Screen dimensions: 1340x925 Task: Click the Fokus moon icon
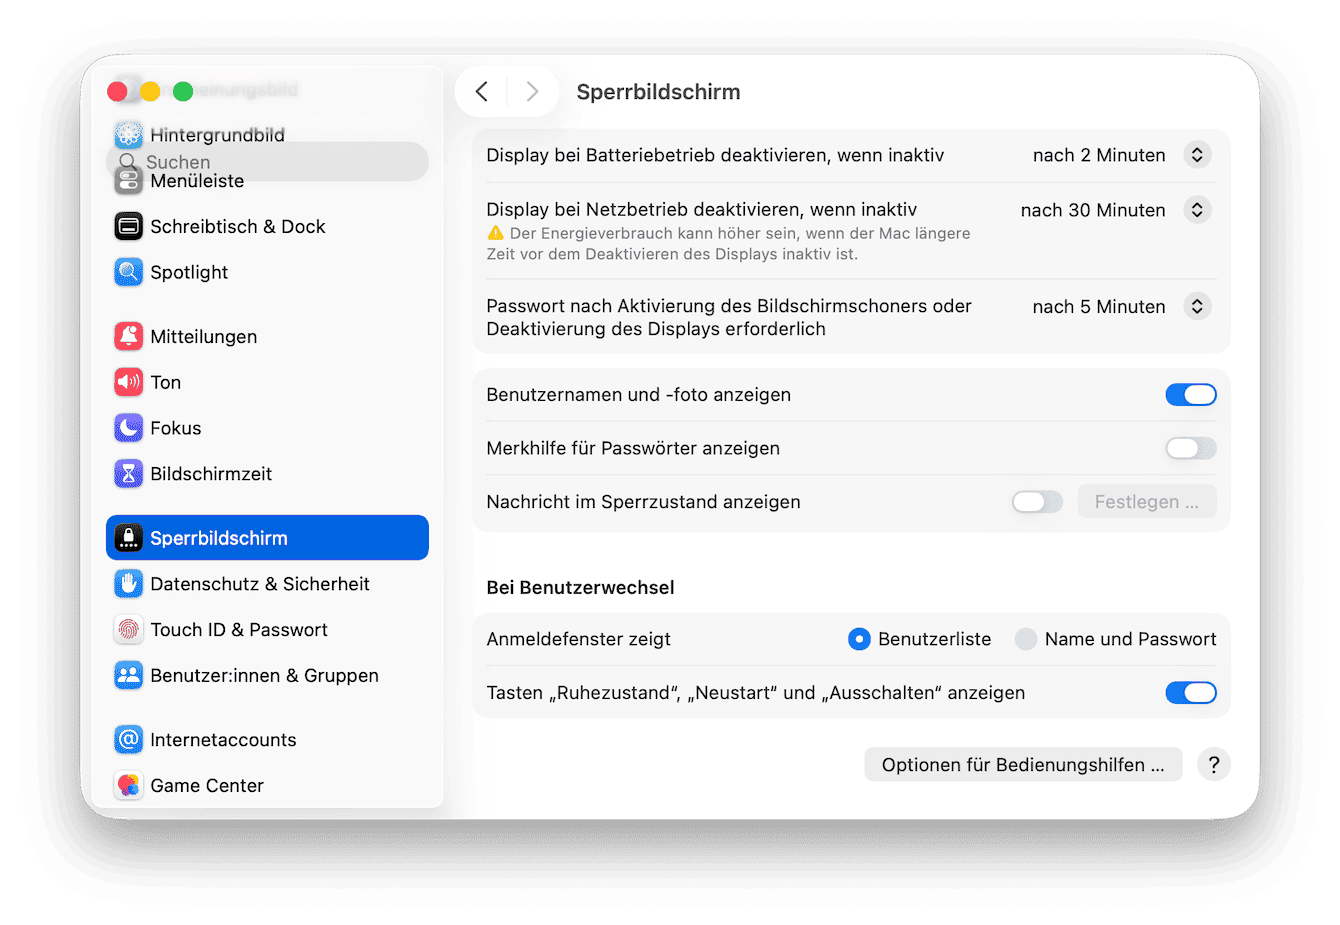coord(128,428)
